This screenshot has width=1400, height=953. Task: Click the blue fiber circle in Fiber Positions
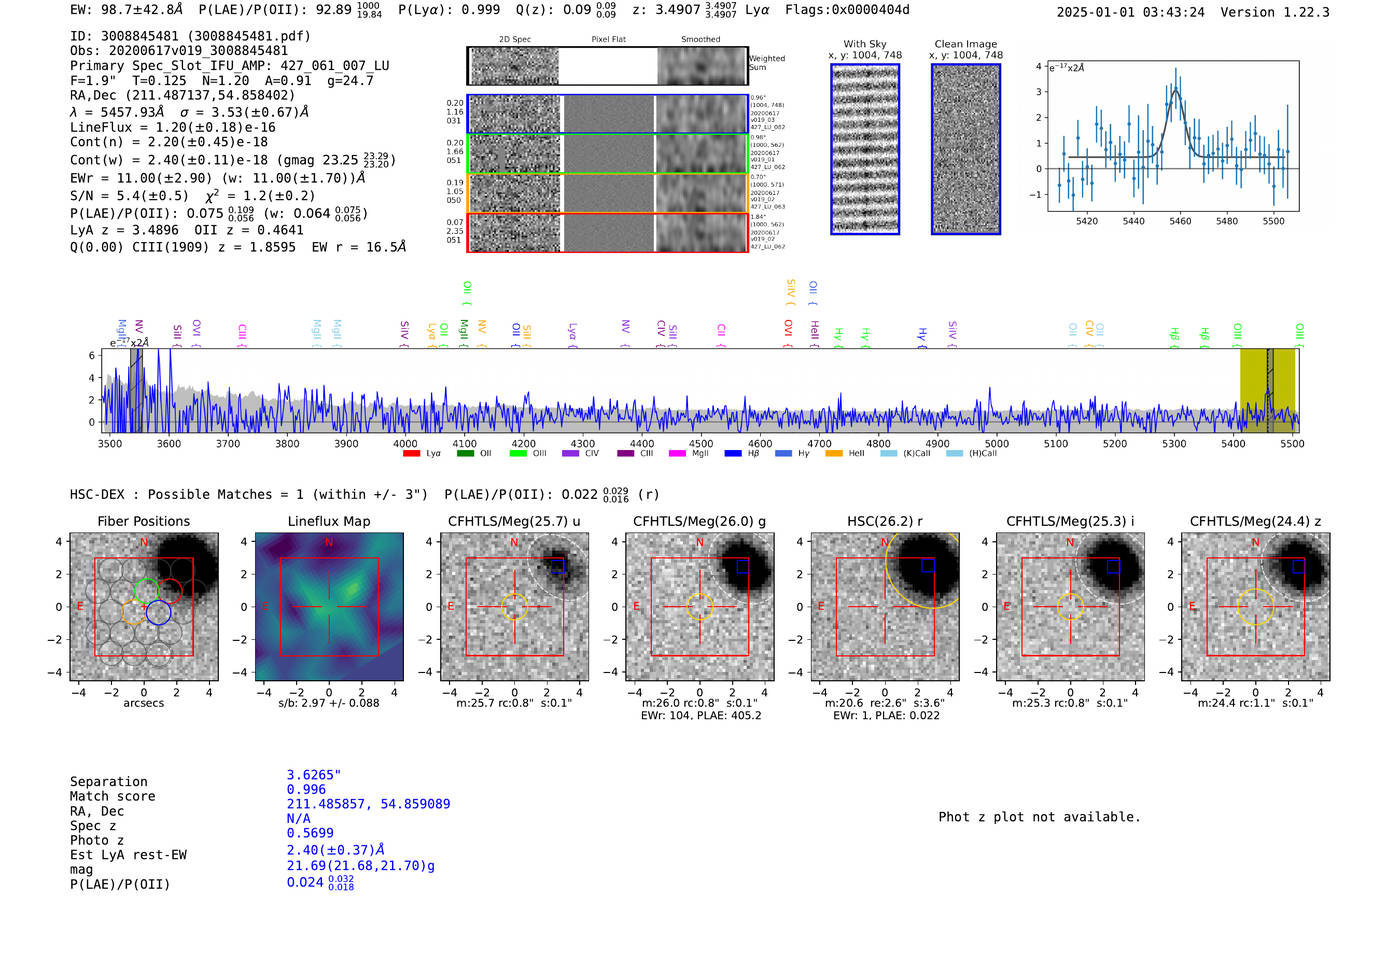point(158,612)
